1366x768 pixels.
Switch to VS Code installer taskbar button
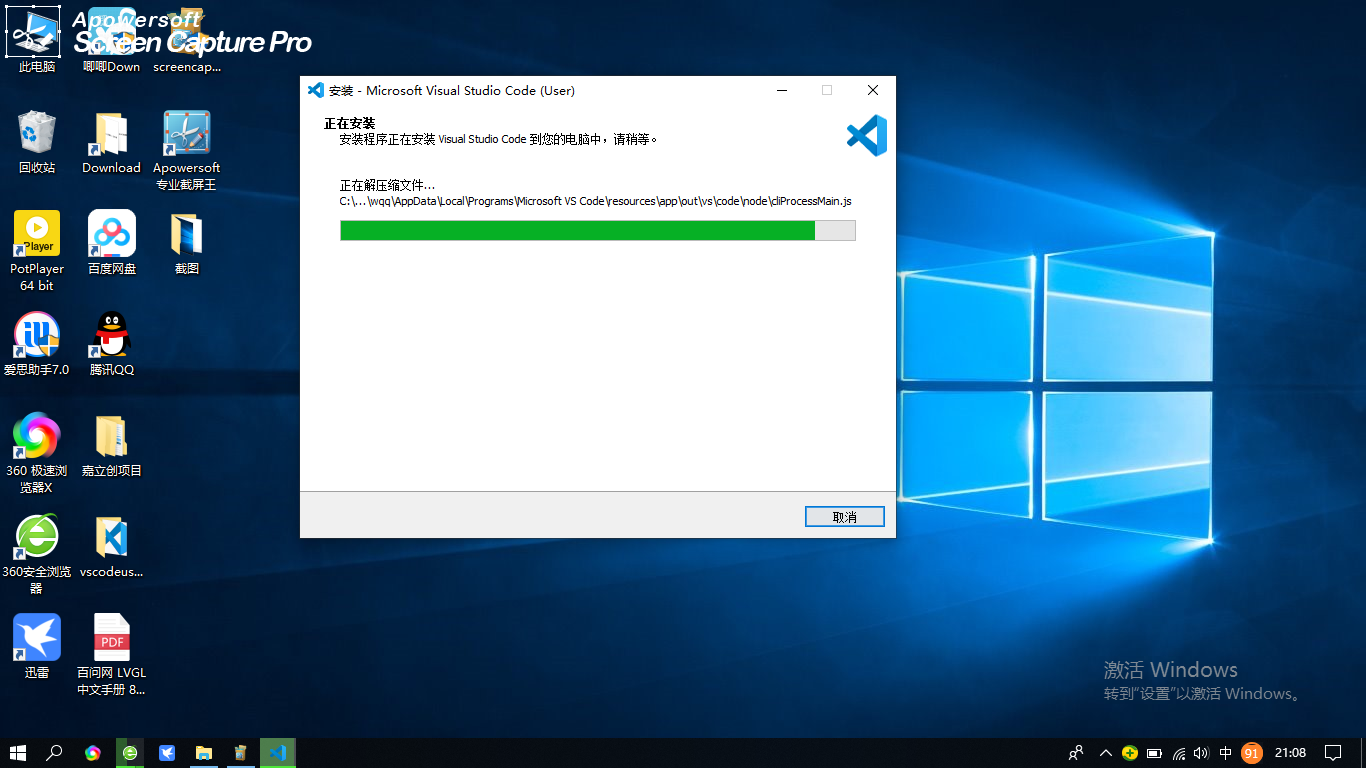click(x=278, y=753)
